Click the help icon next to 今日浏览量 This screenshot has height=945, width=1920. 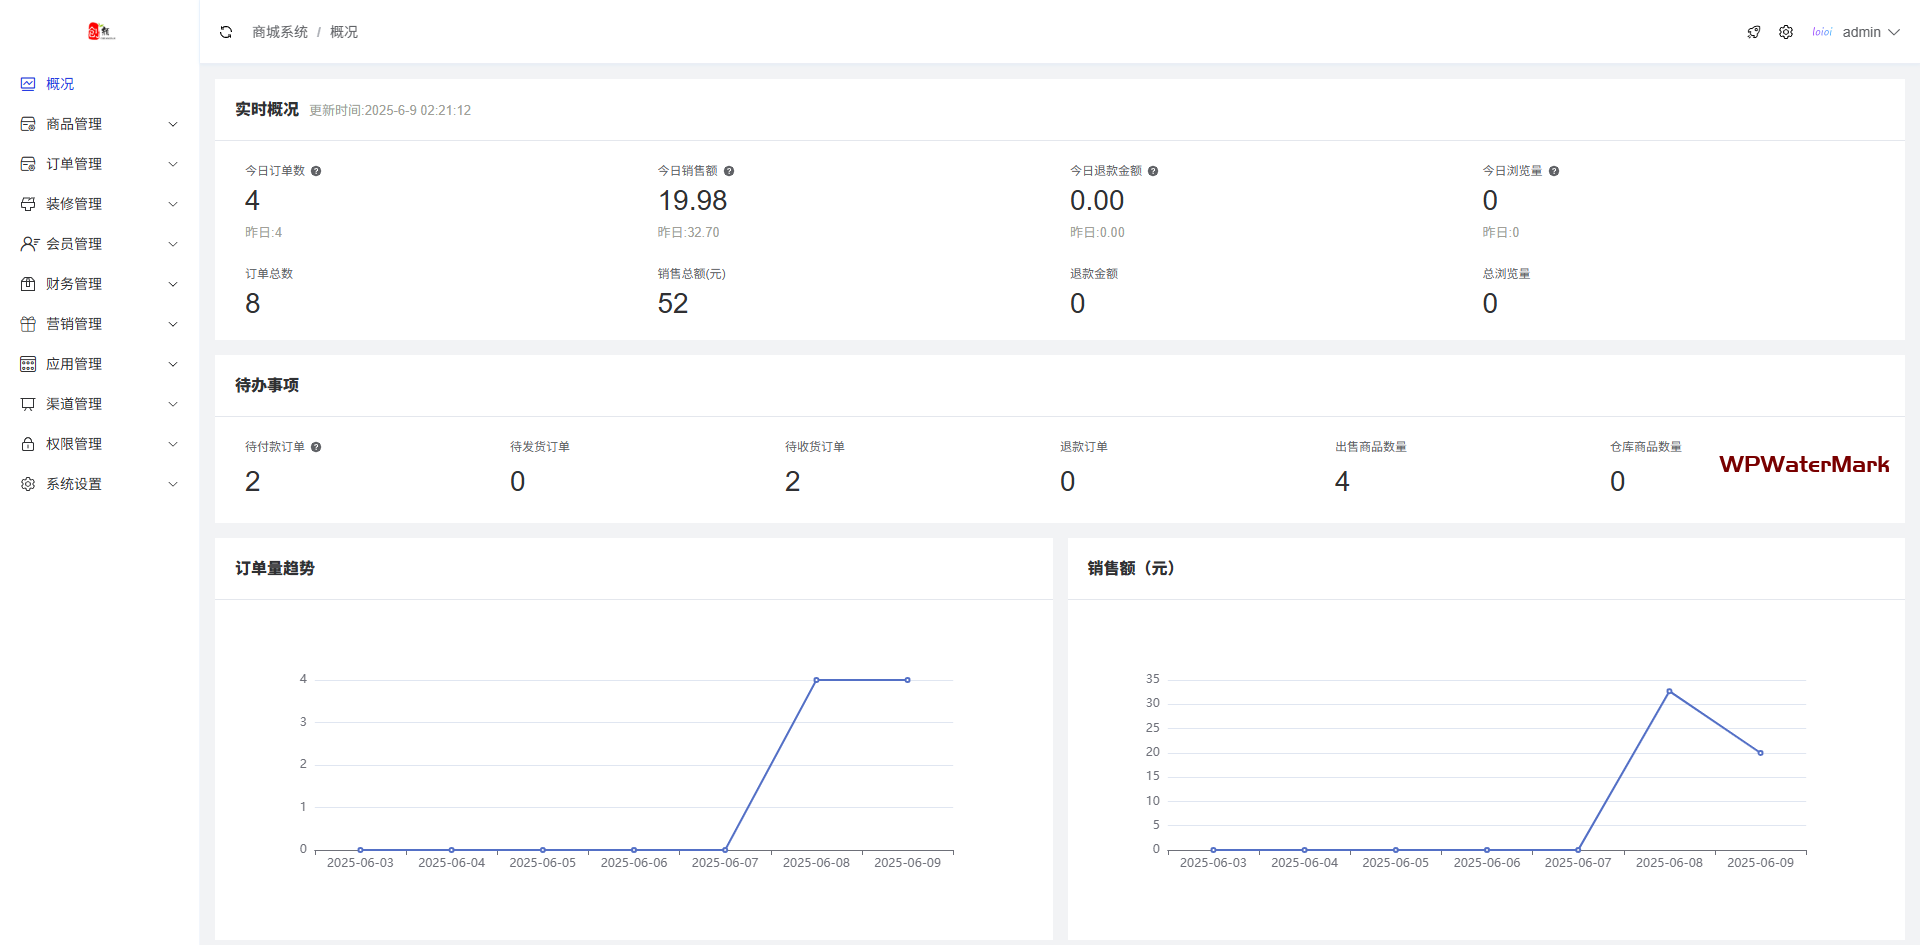1554,171
